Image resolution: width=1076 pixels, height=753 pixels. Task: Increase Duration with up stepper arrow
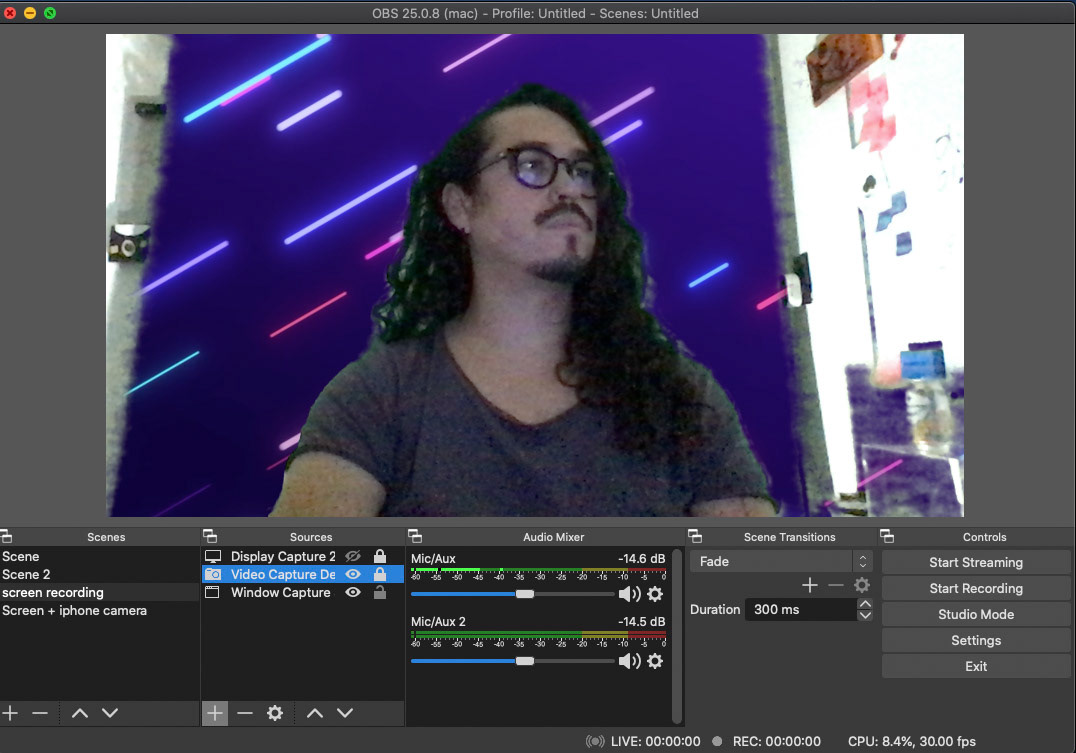tap(865, 604)
